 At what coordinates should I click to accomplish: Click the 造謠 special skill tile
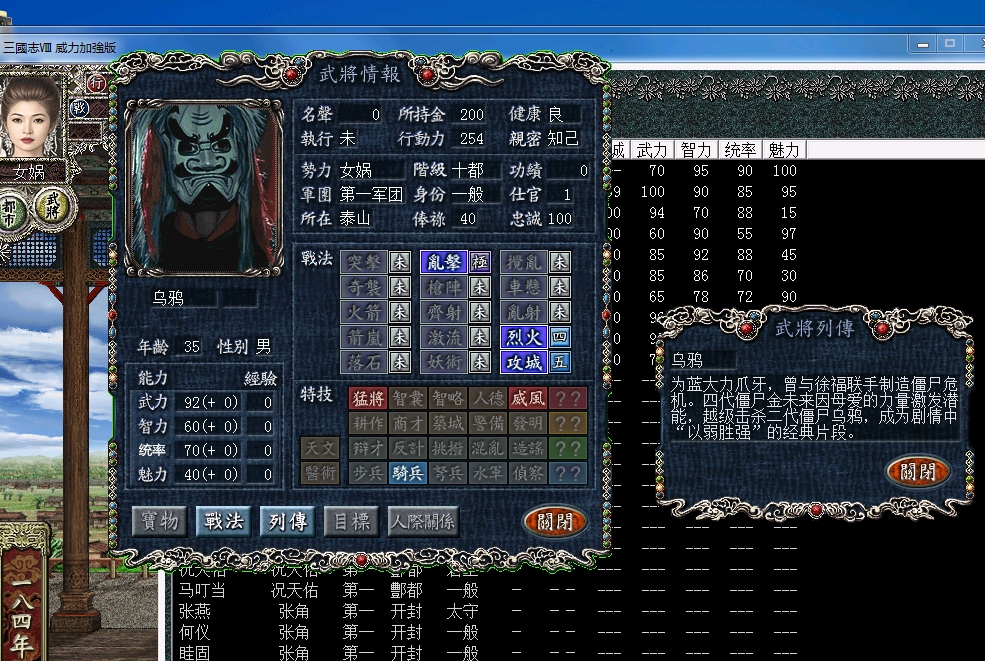click(x=528, y=448)
